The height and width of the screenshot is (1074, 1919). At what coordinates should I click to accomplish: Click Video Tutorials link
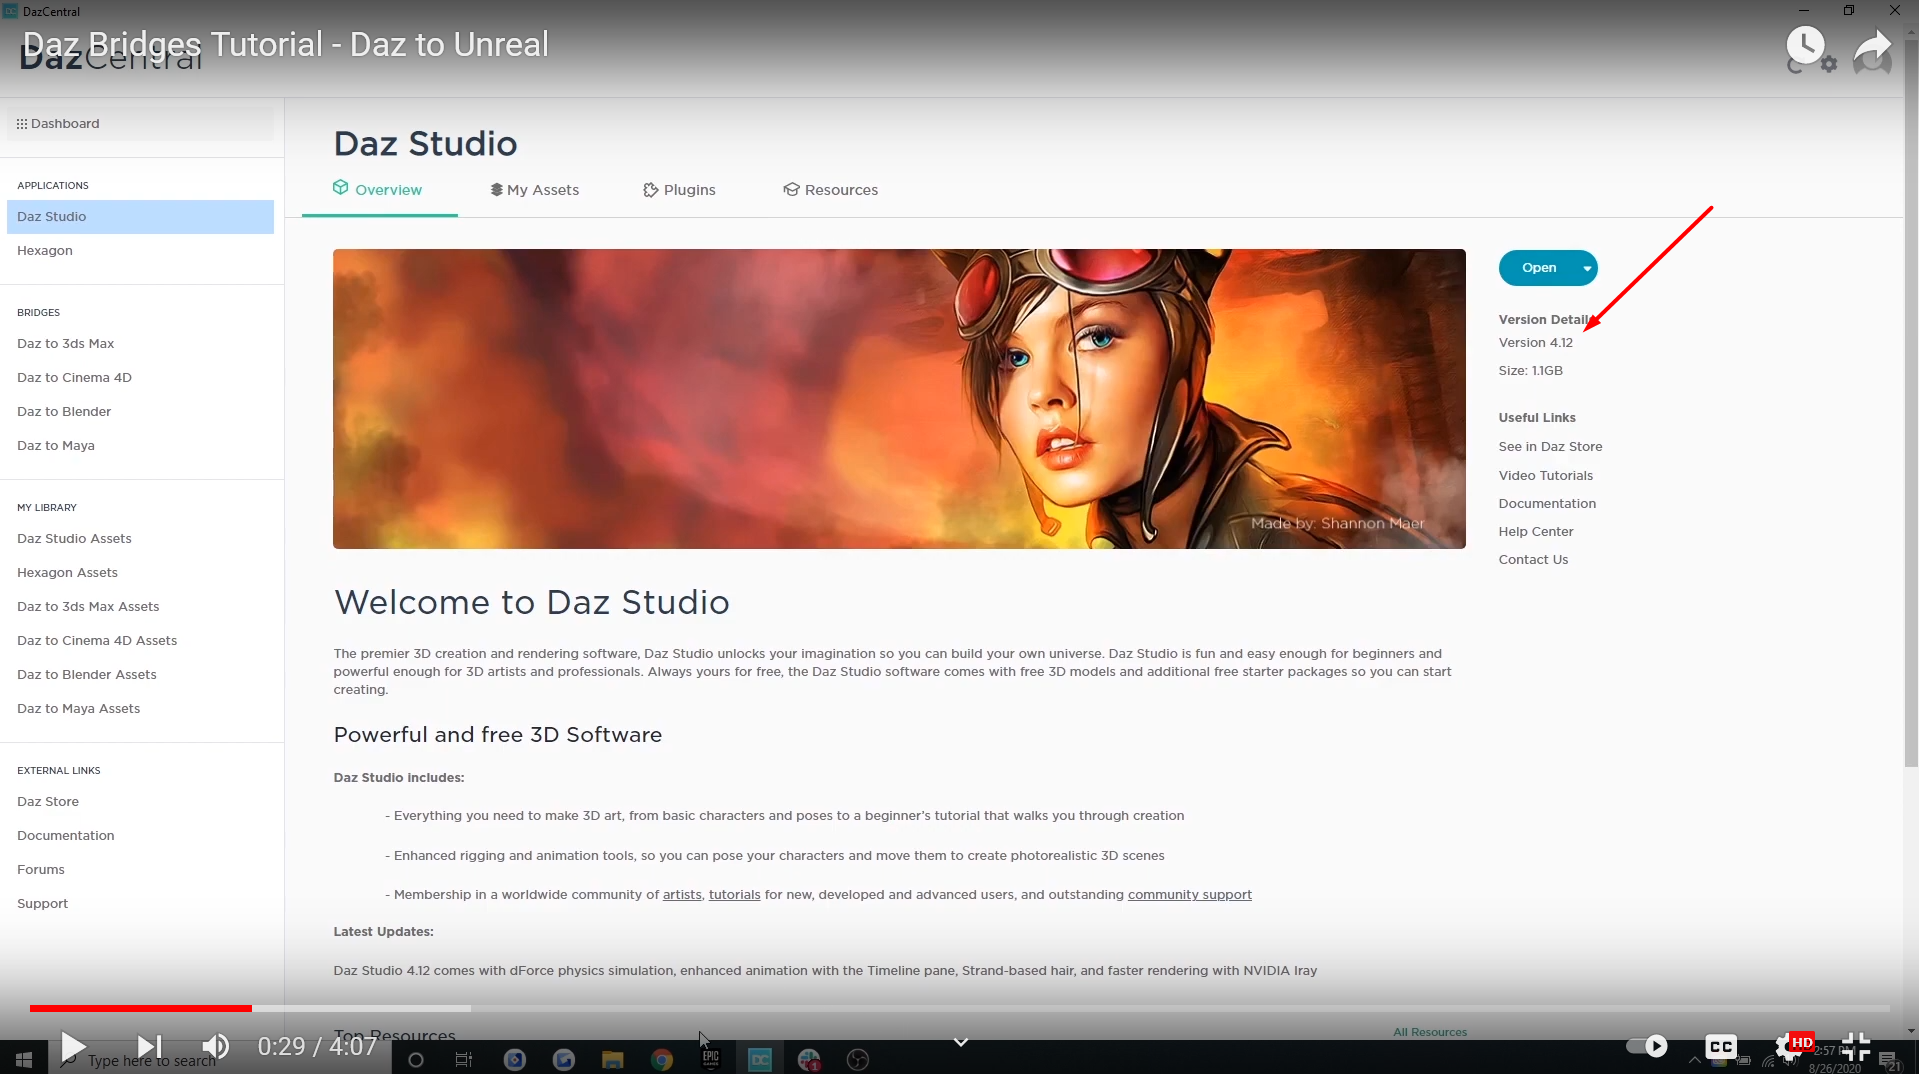(x=1546, y=476)
